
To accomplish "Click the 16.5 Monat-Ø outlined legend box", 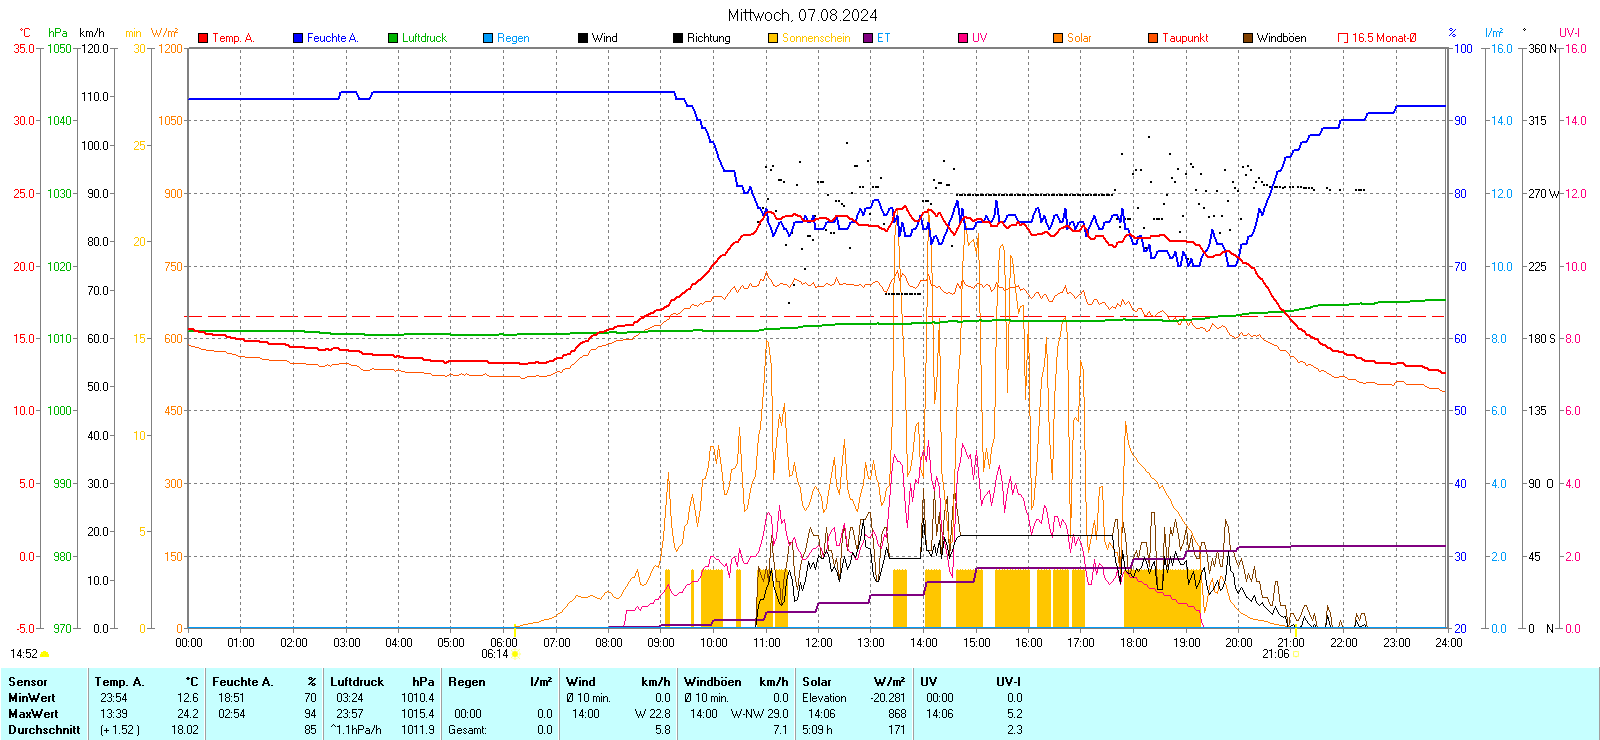I will point(1343,38).
